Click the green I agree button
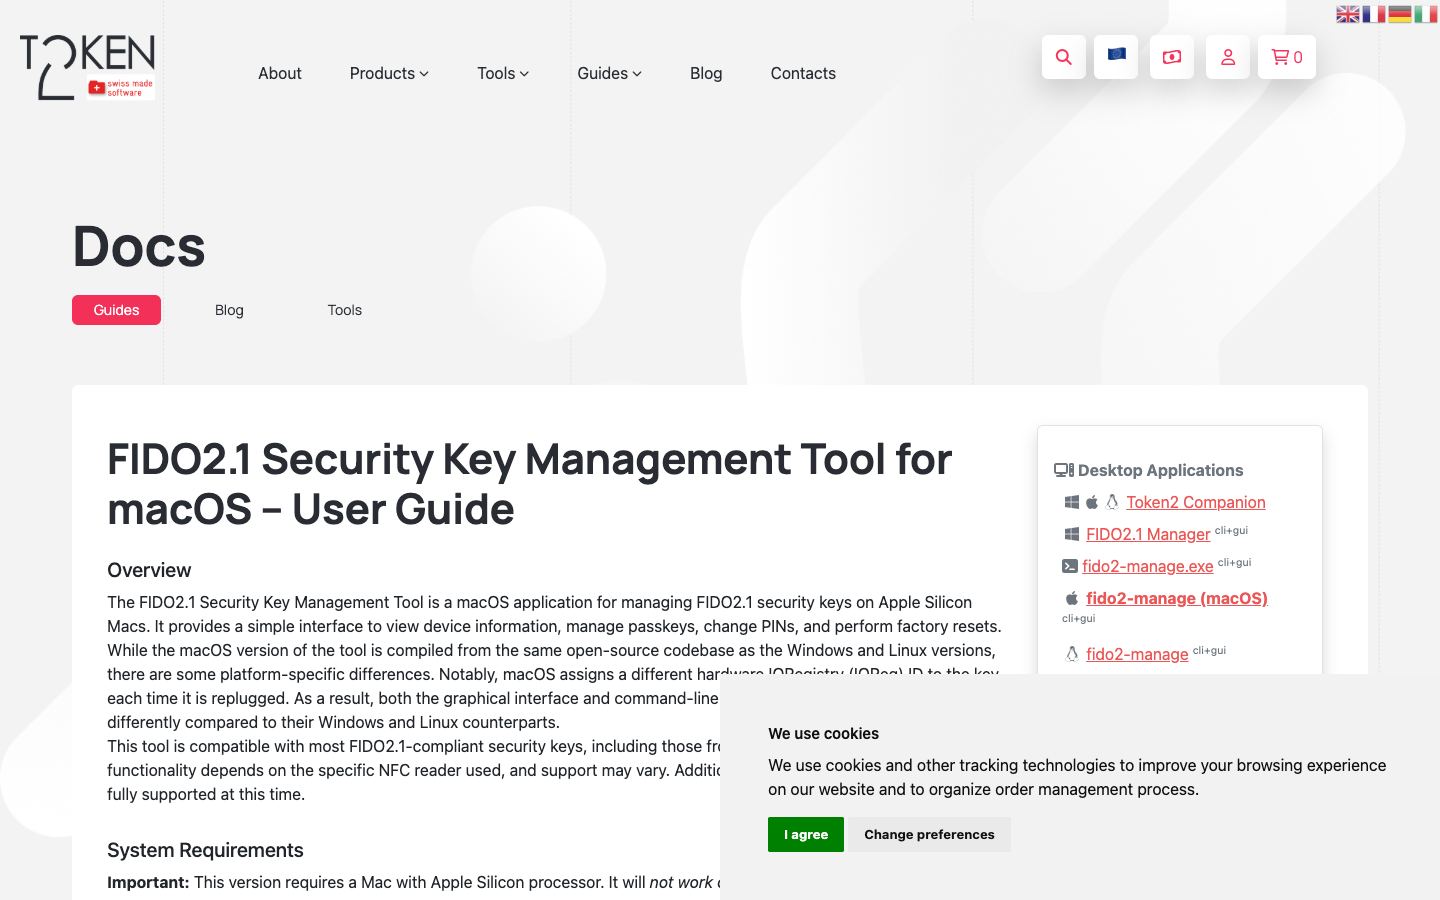 point(806,834)
